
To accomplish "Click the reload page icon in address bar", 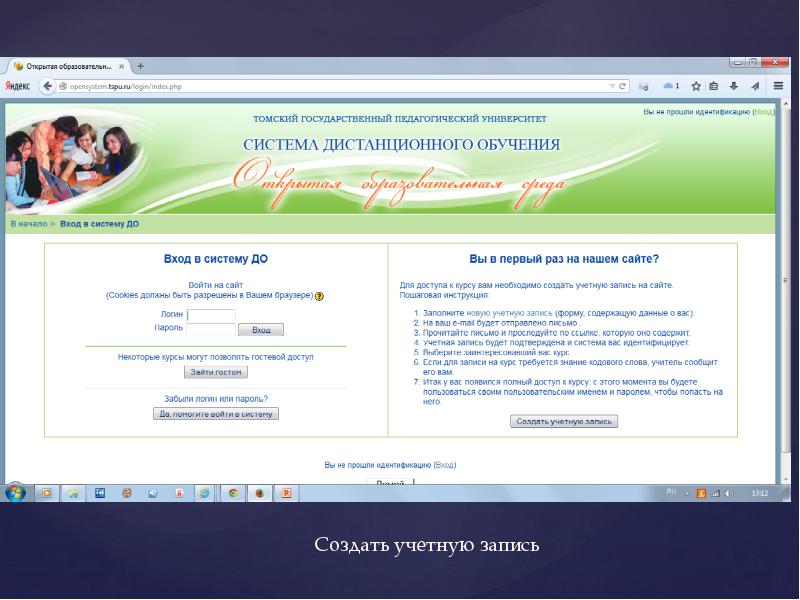I will (623, 86).
